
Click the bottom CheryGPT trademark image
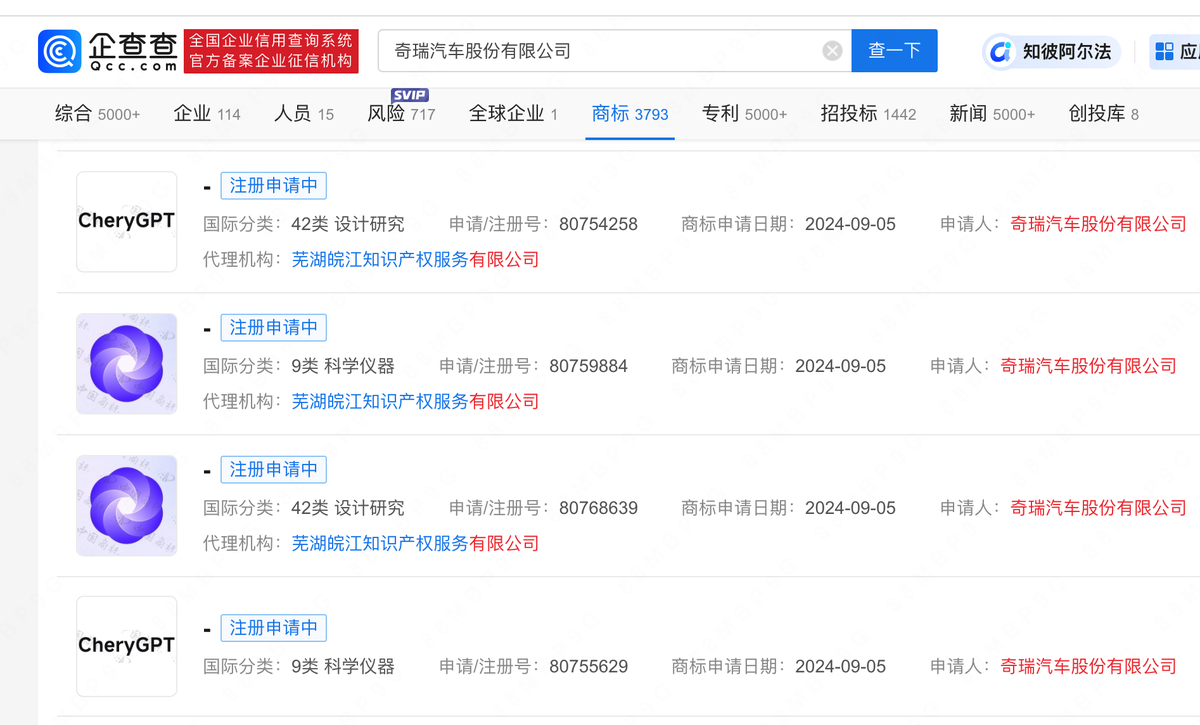126,645
